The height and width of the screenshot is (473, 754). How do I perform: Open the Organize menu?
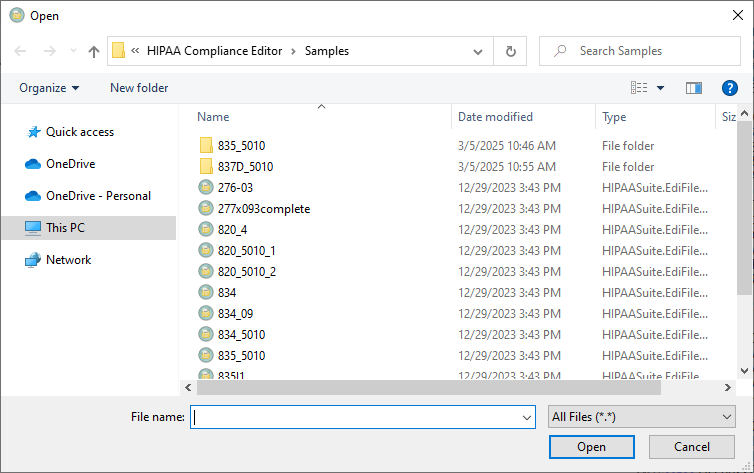(x=49, y=88)
